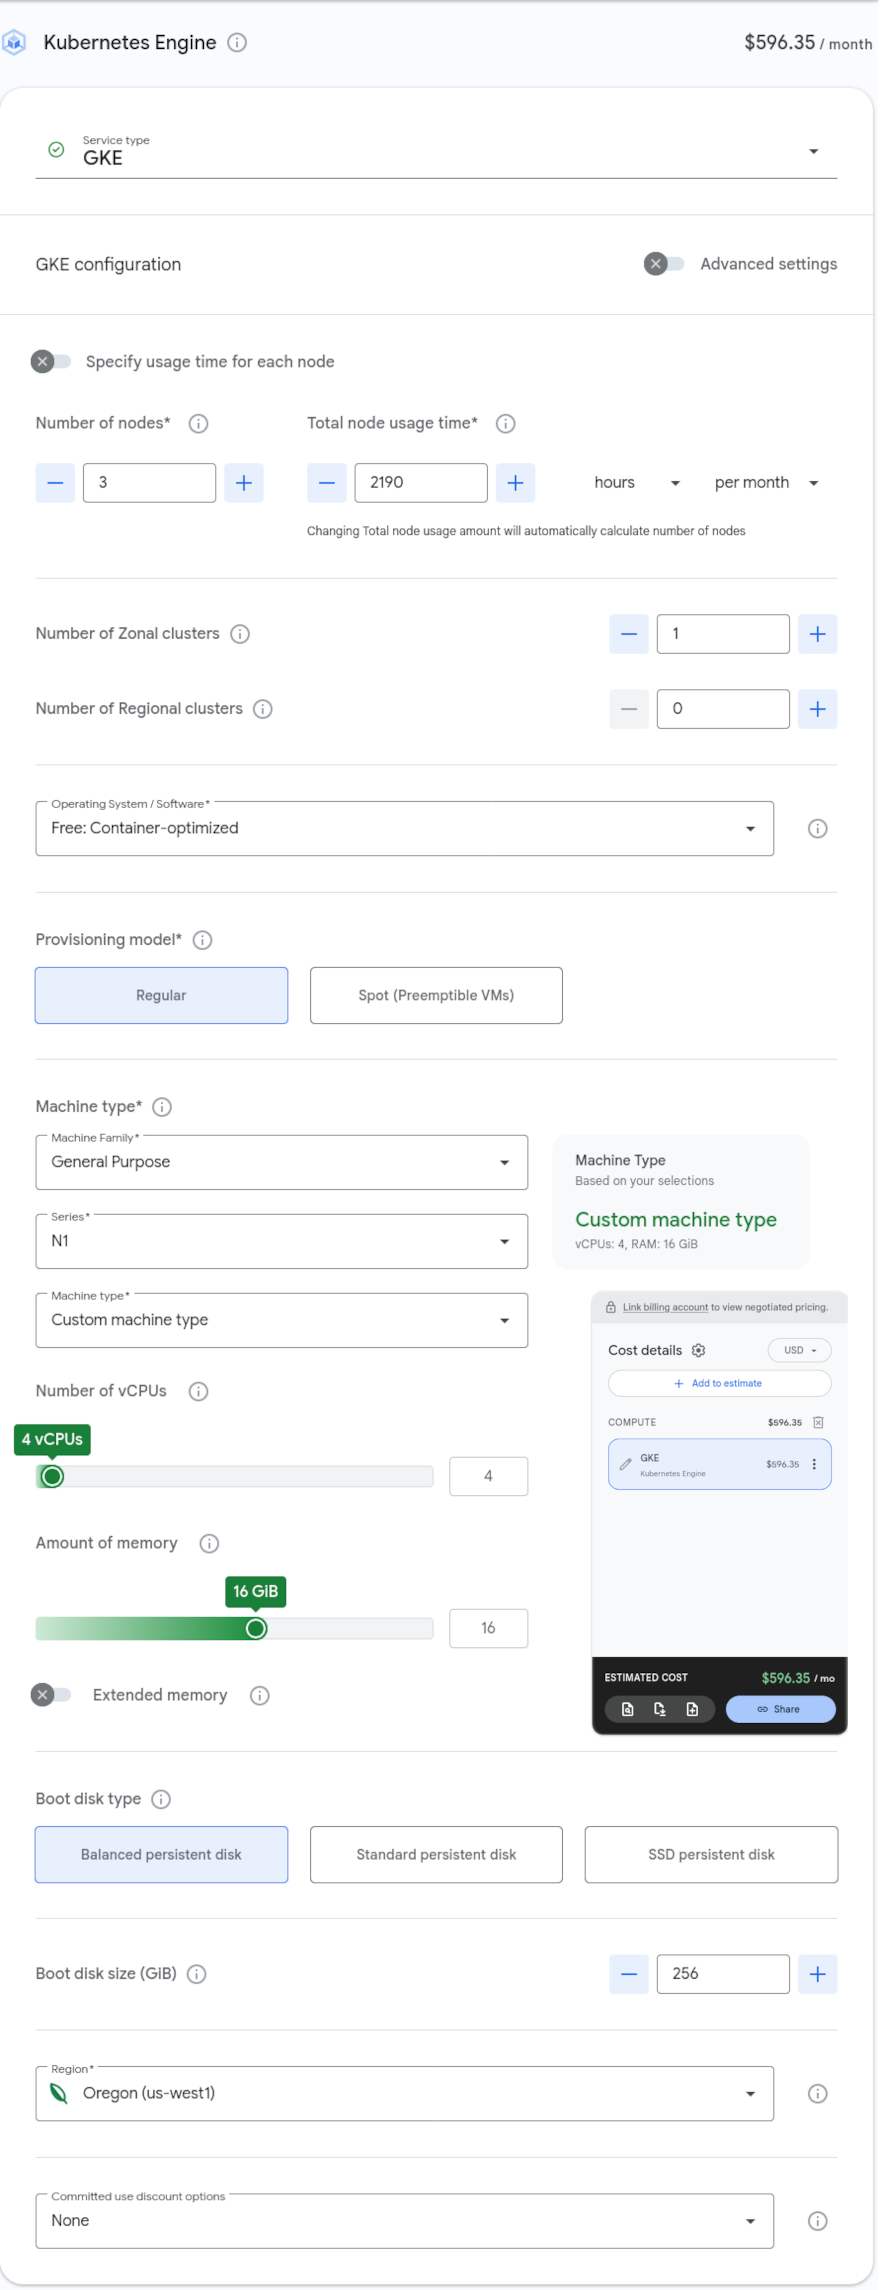Open info for Number of vCPUs
Viewport: 880px width, 2290px height.
(x=199, y=1392)
